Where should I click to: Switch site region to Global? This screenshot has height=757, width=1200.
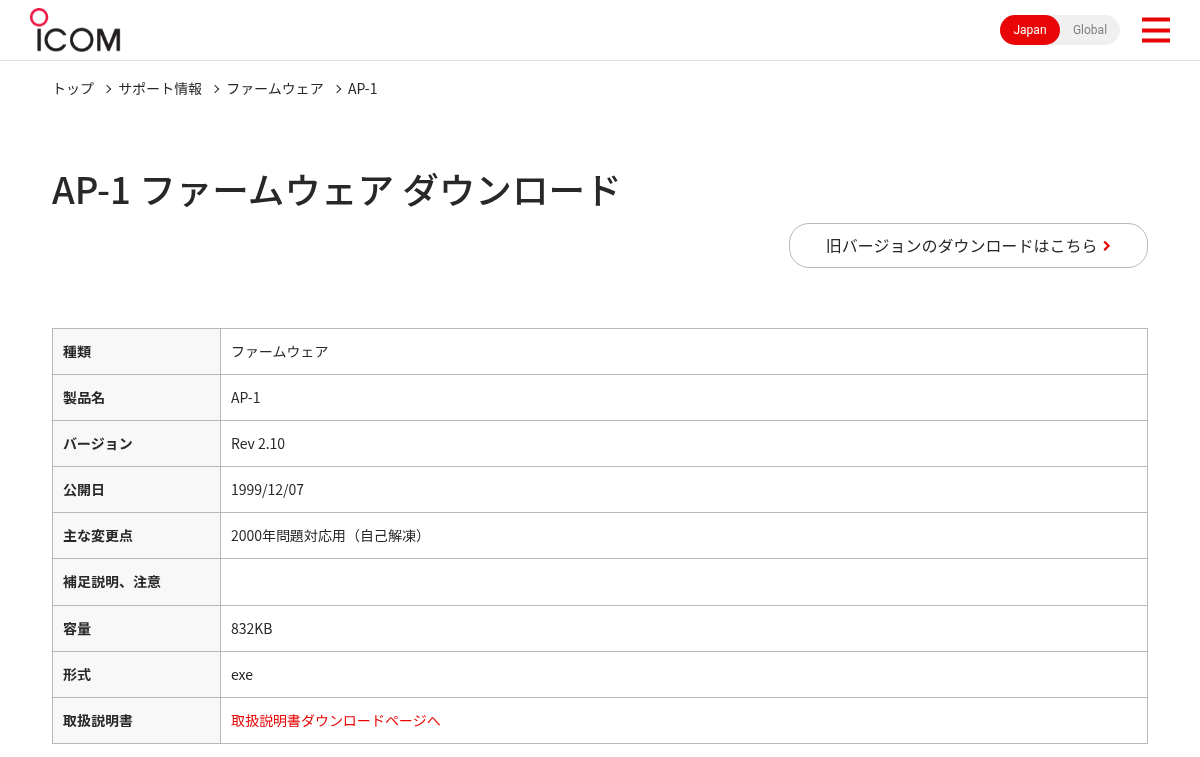coord(1090,30)
